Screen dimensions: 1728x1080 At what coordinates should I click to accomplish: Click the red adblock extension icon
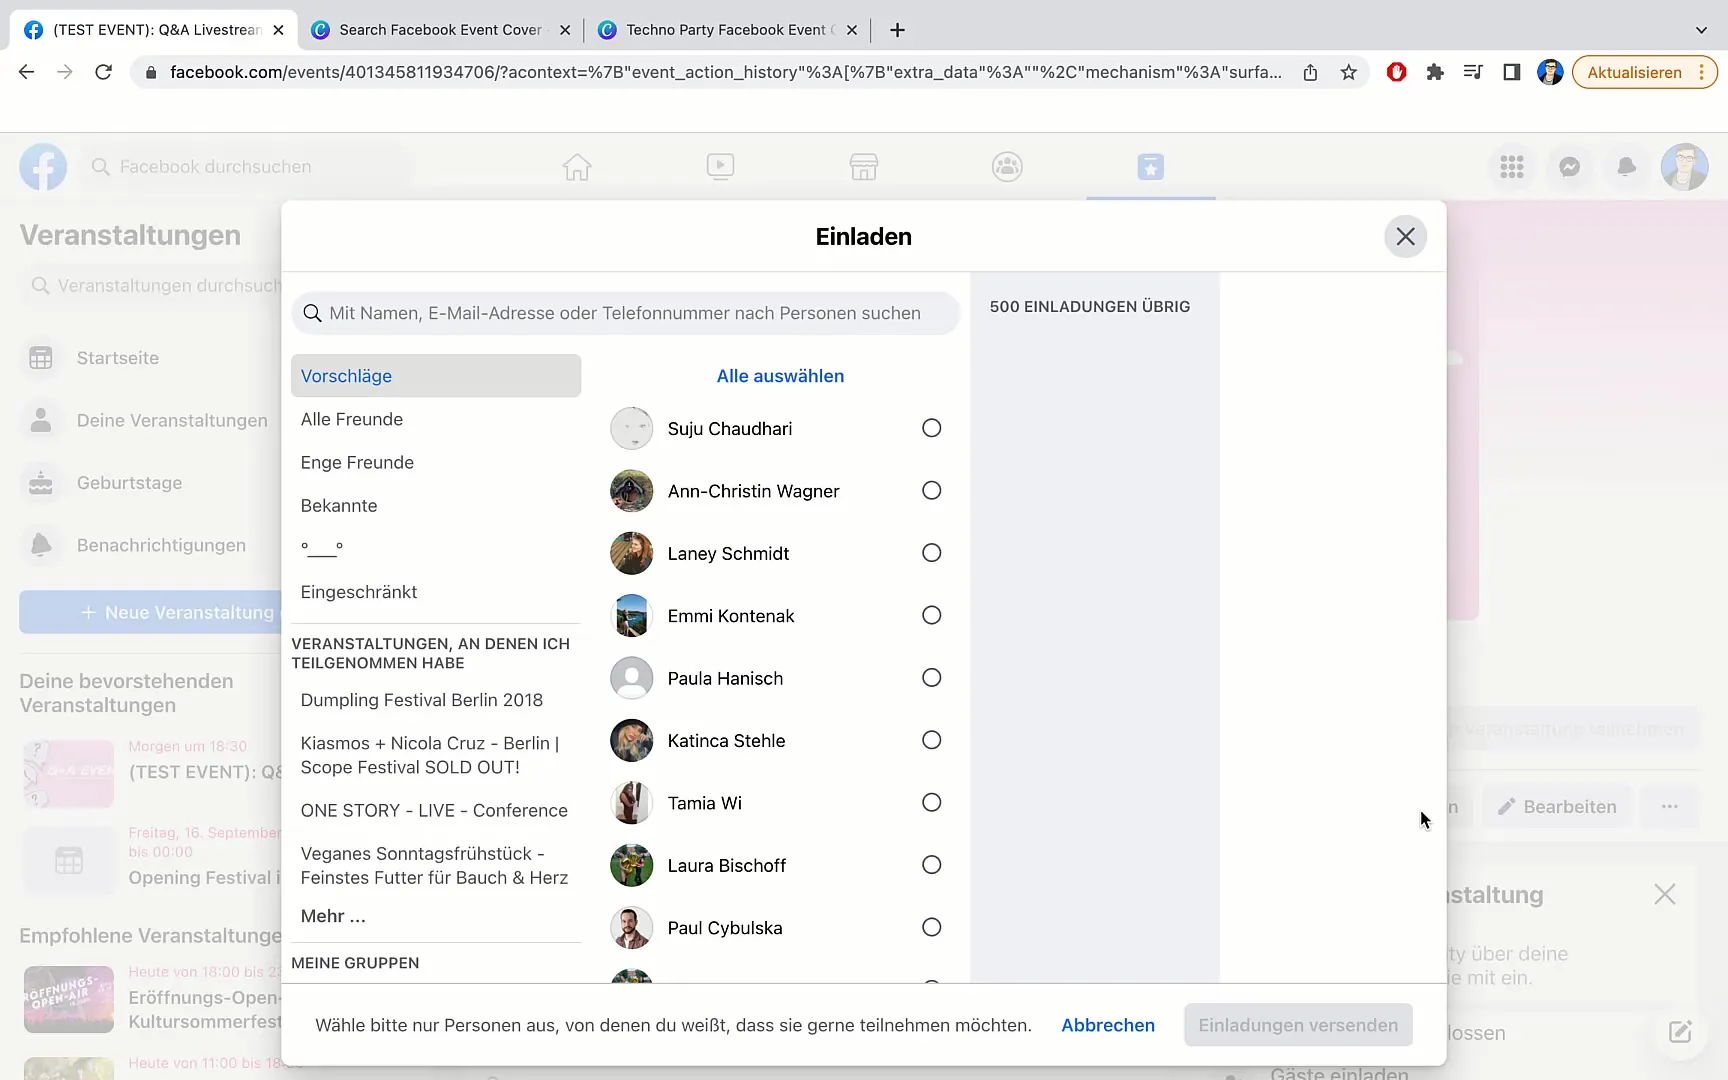tap(1397, 72)
